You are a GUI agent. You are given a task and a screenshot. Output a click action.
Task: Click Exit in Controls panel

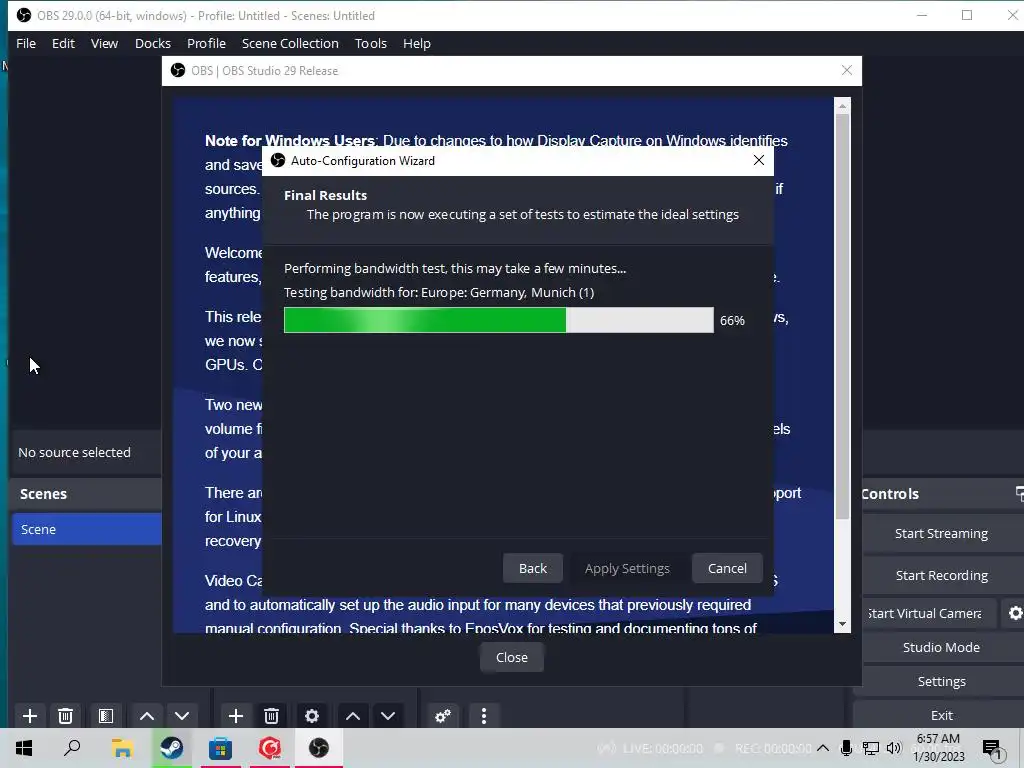[x=941, y=715]
